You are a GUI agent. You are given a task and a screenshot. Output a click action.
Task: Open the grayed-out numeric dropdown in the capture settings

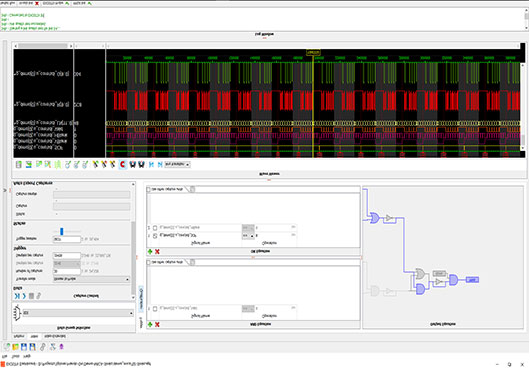tap(67, 264)
